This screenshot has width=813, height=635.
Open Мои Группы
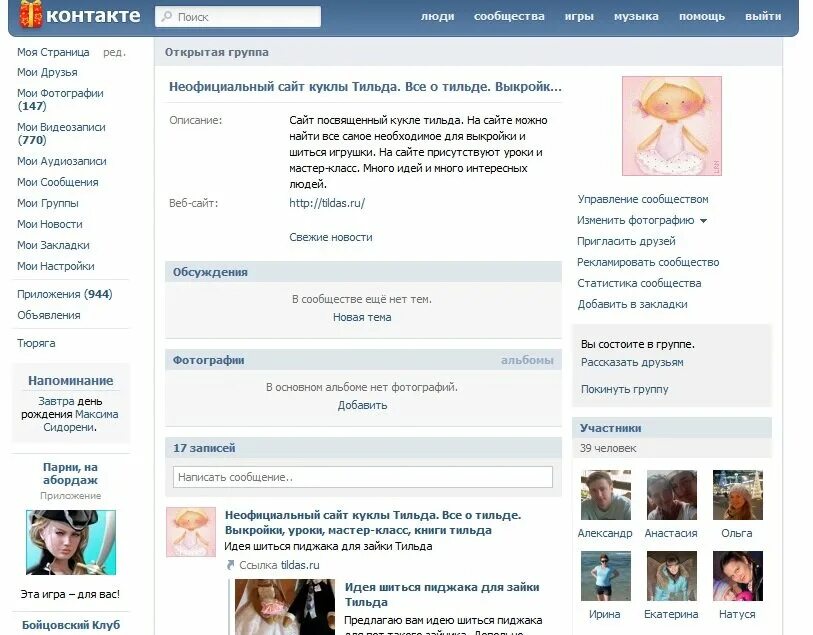[x=48, y=203]
